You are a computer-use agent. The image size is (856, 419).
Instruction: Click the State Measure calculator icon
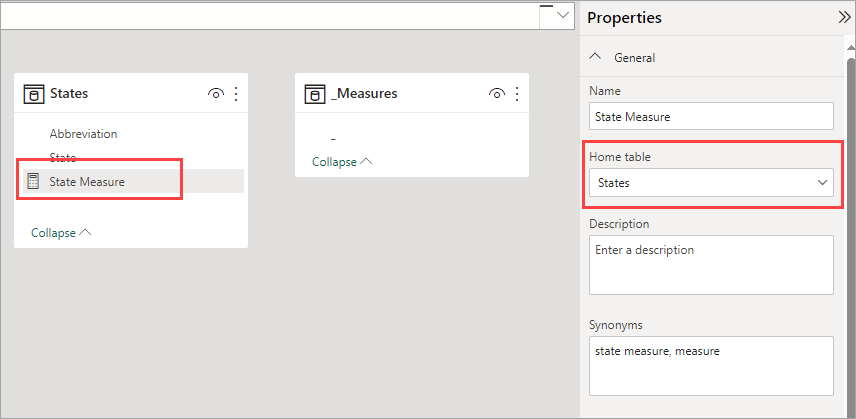[x=33, y=181]
